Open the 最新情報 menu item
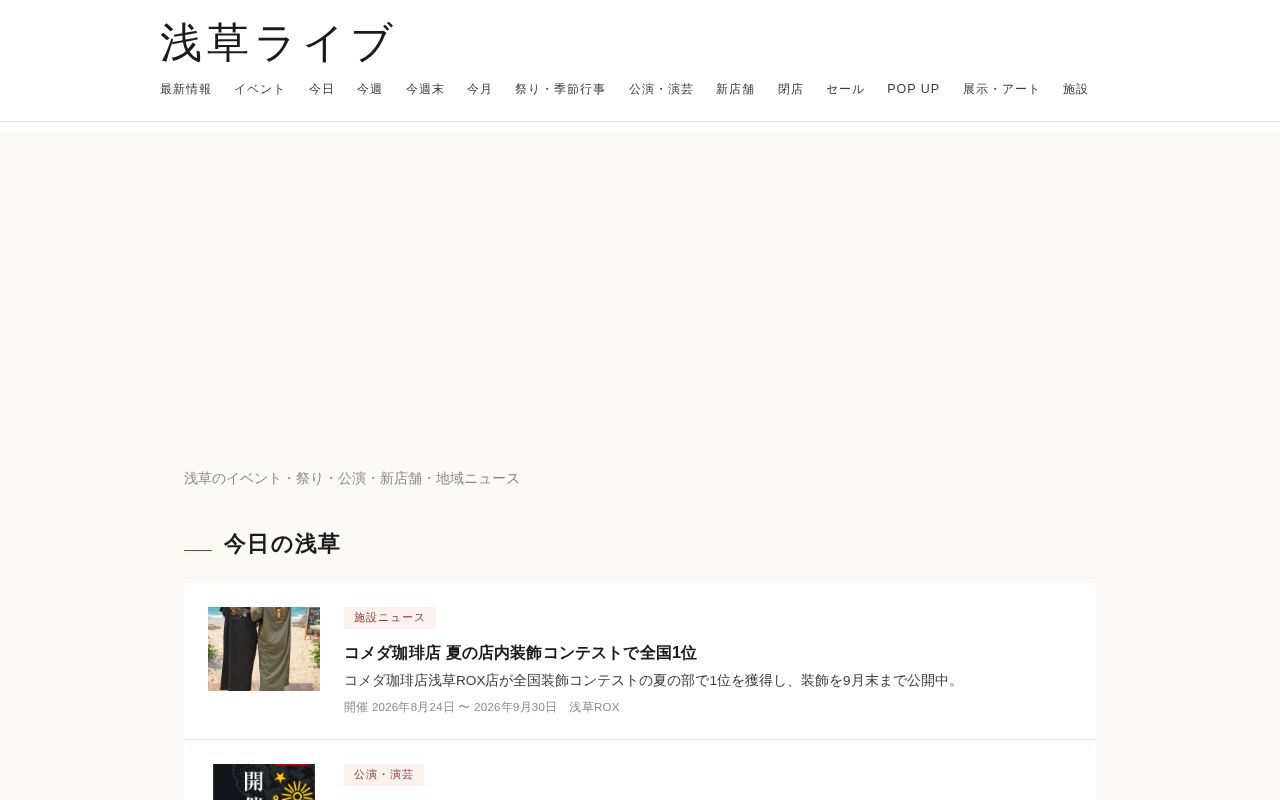The width and height of the screenshot is (1280, 800). (x=186, y=89)
